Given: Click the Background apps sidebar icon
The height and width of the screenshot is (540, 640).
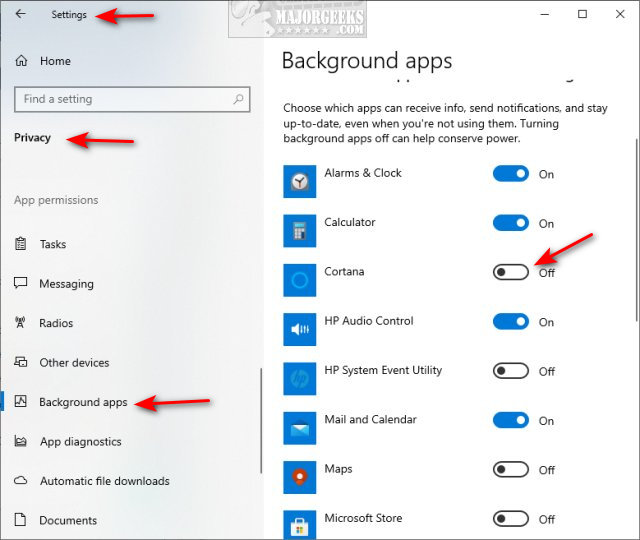Looking at the screenshot, I should pos(20,401).
